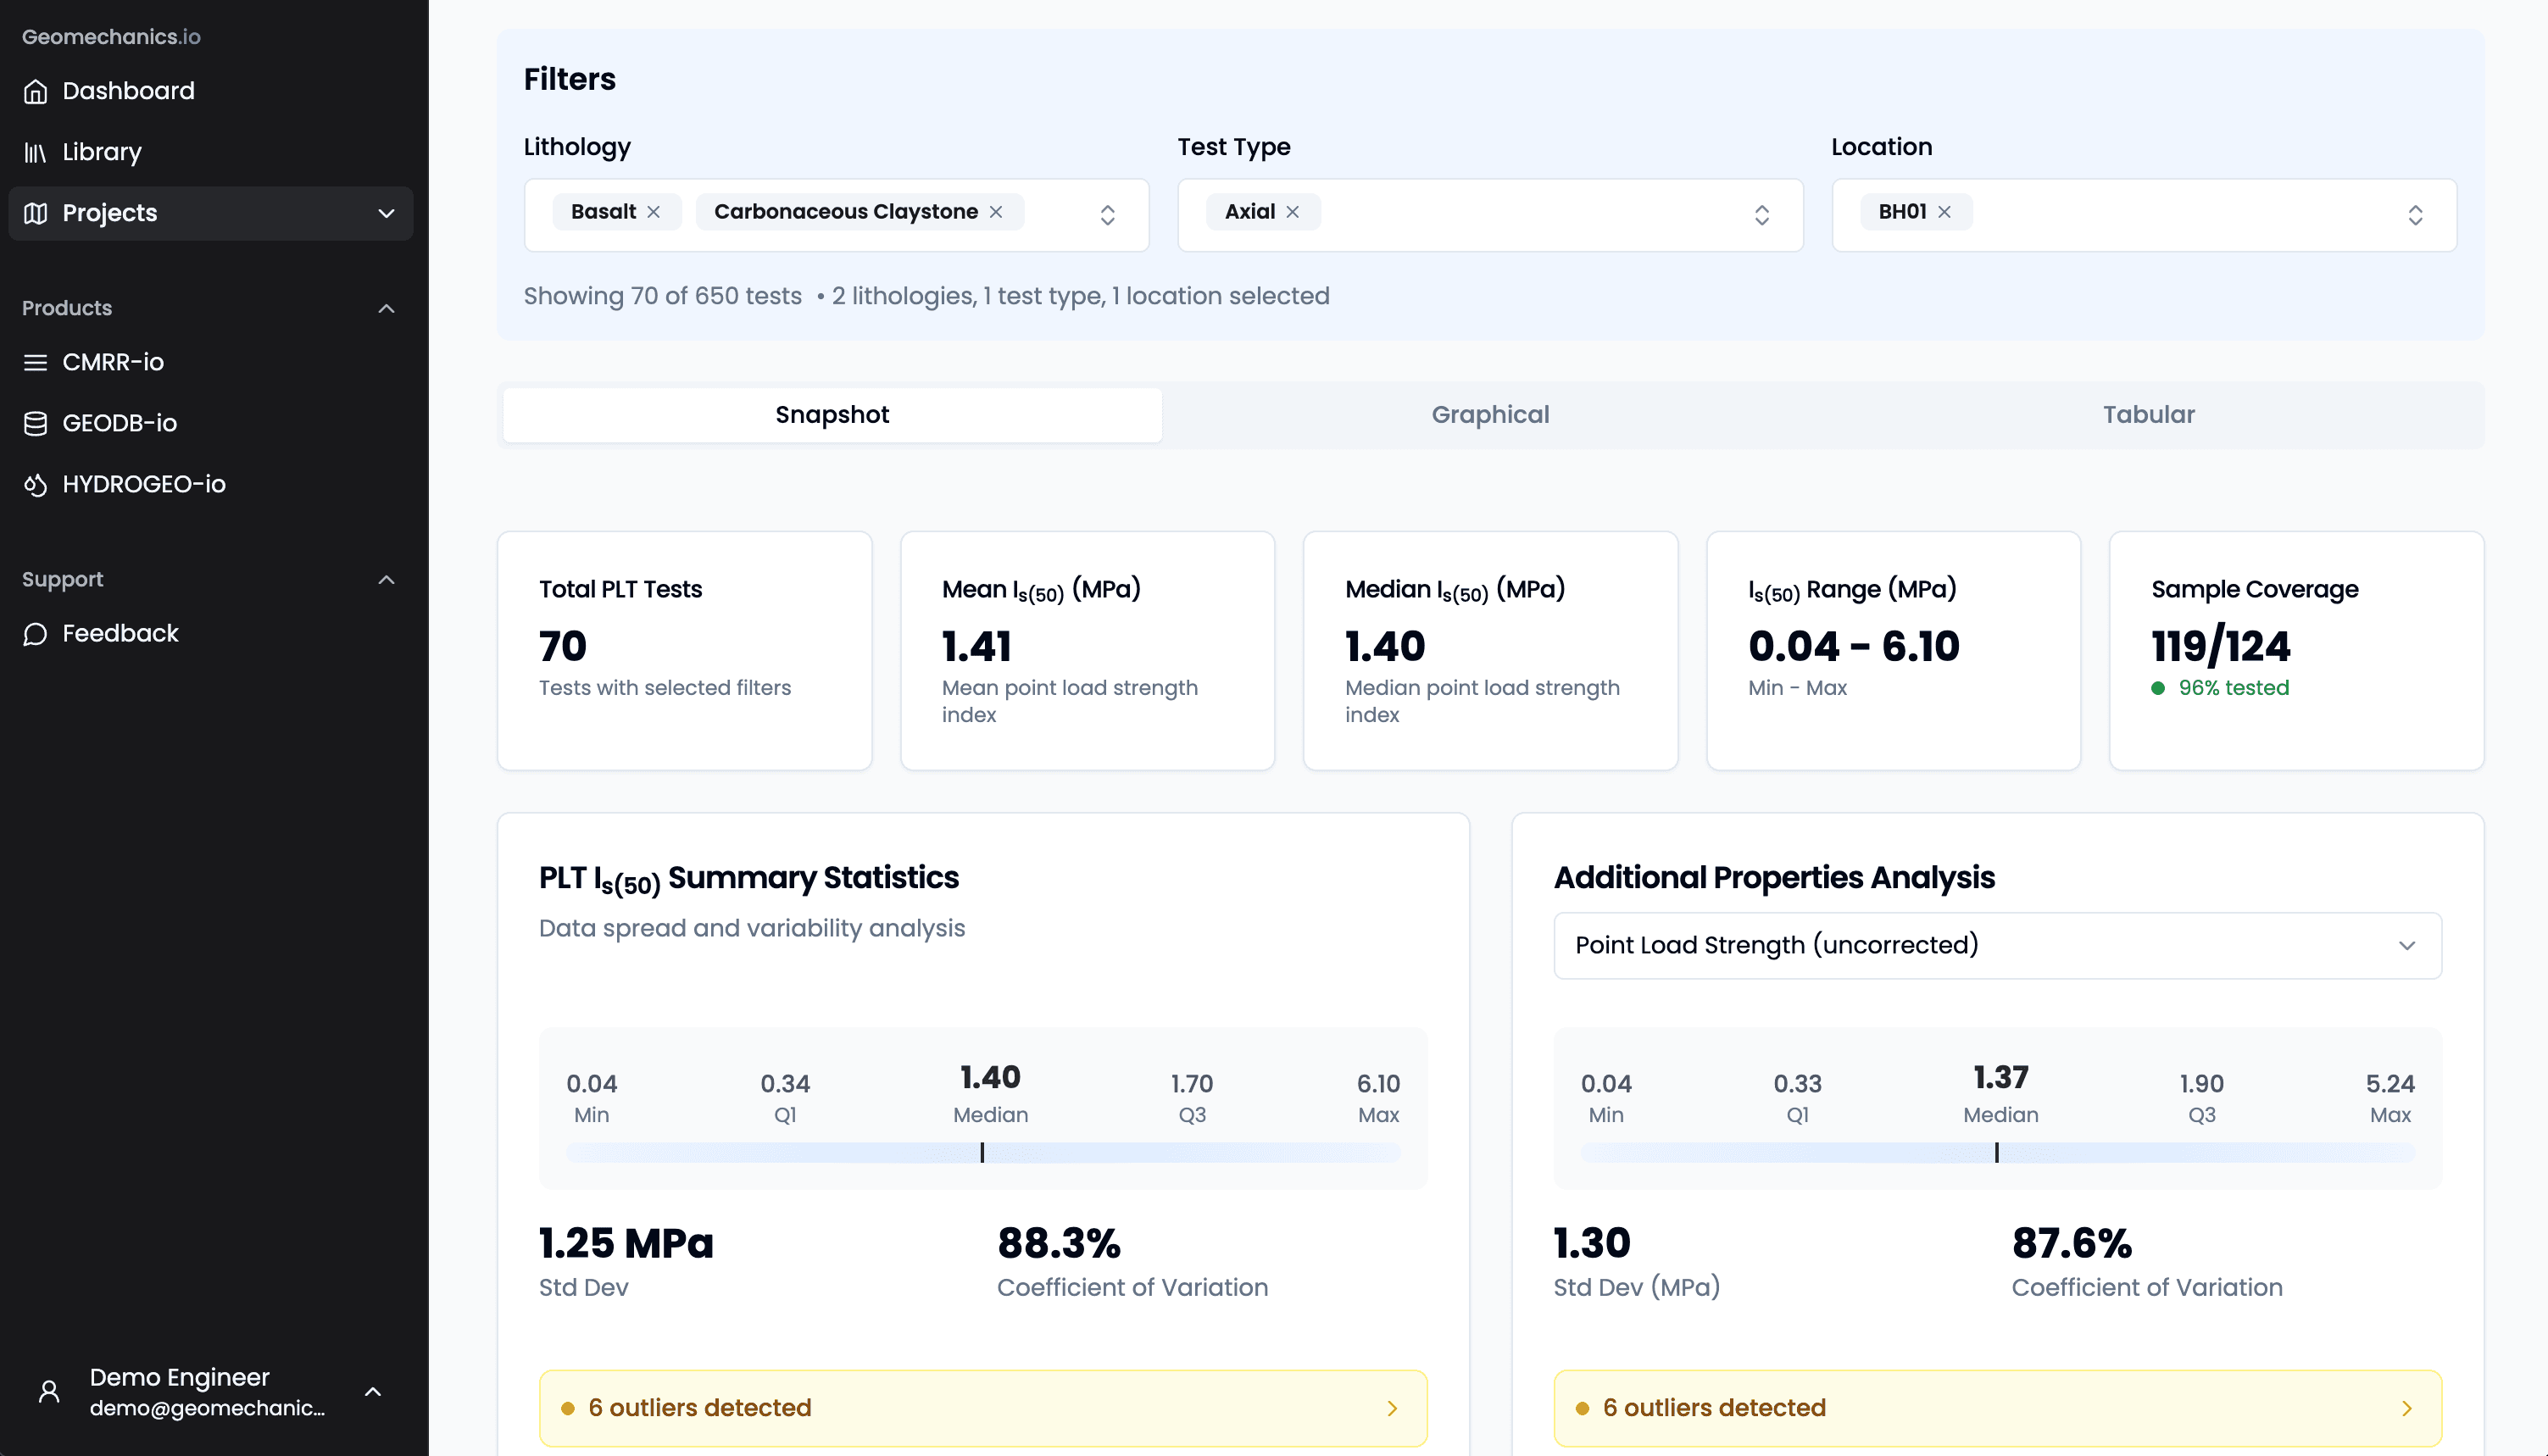Image resolution: width=2548 pixels, height=1456 pixels.
Task: Open outliers detected banner in Summary Statistics
Action: click(x=982, y=1407)
